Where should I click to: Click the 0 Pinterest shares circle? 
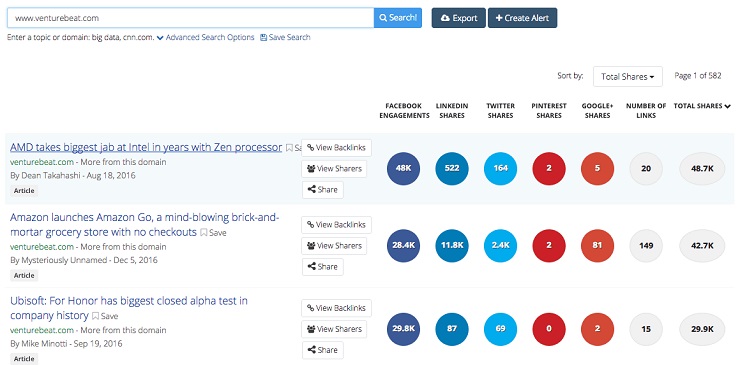549,329
